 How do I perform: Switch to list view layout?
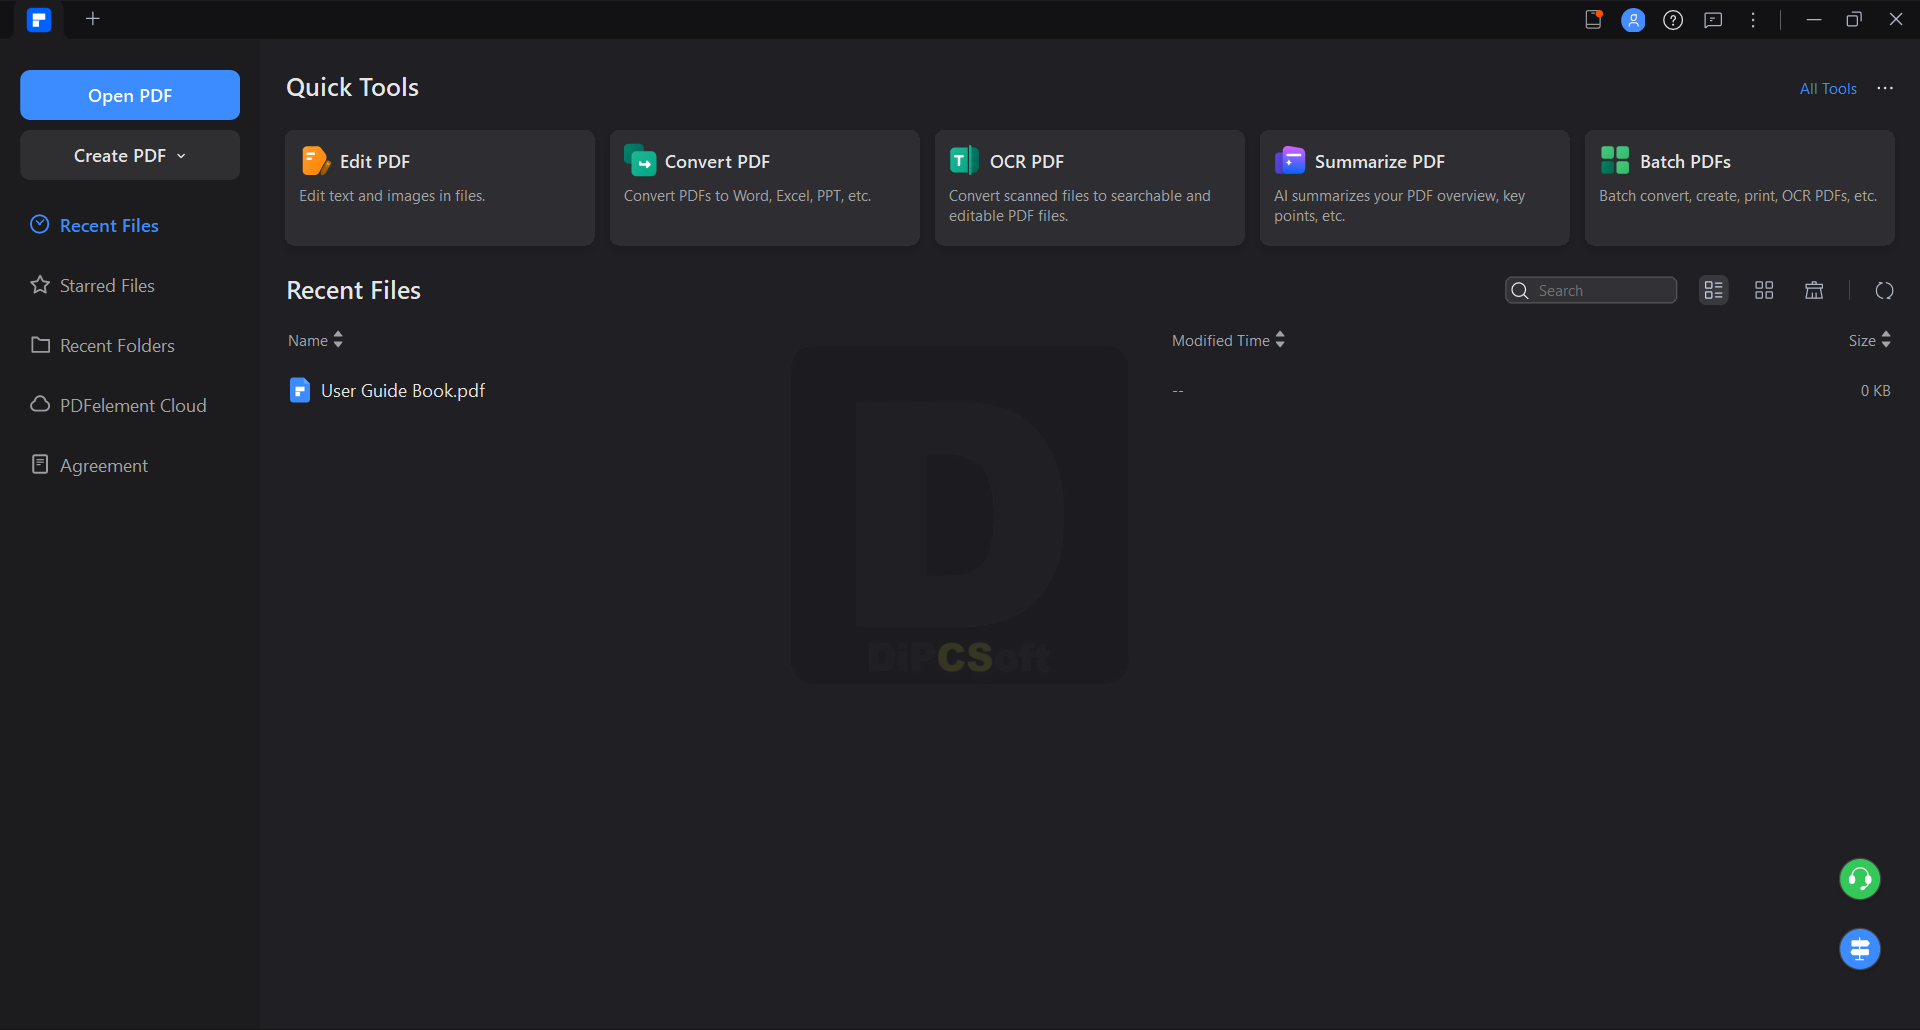pos(1714,290)
